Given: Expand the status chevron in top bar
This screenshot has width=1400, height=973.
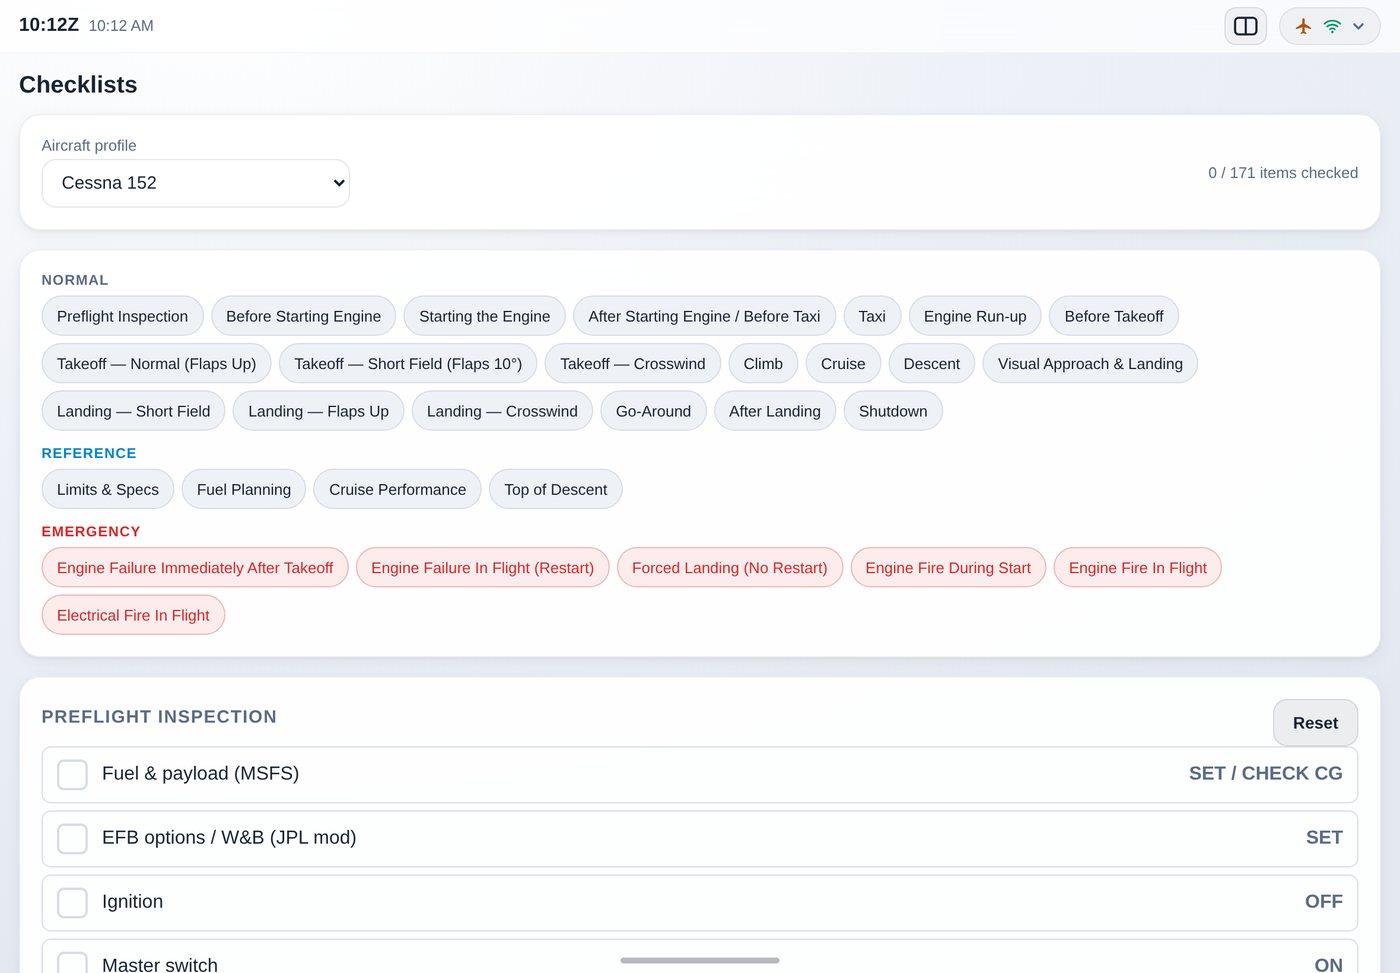Looking at the screenshot, I should tap(1358, 26).
